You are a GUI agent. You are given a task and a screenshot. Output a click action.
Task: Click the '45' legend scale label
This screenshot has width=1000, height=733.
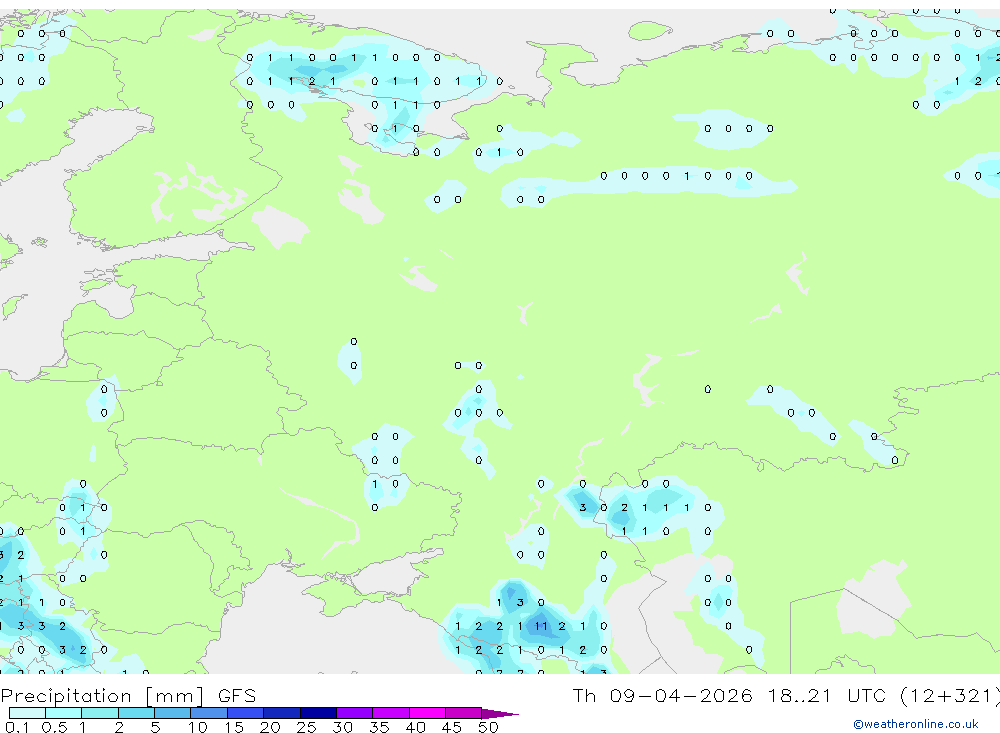point(452,727)
